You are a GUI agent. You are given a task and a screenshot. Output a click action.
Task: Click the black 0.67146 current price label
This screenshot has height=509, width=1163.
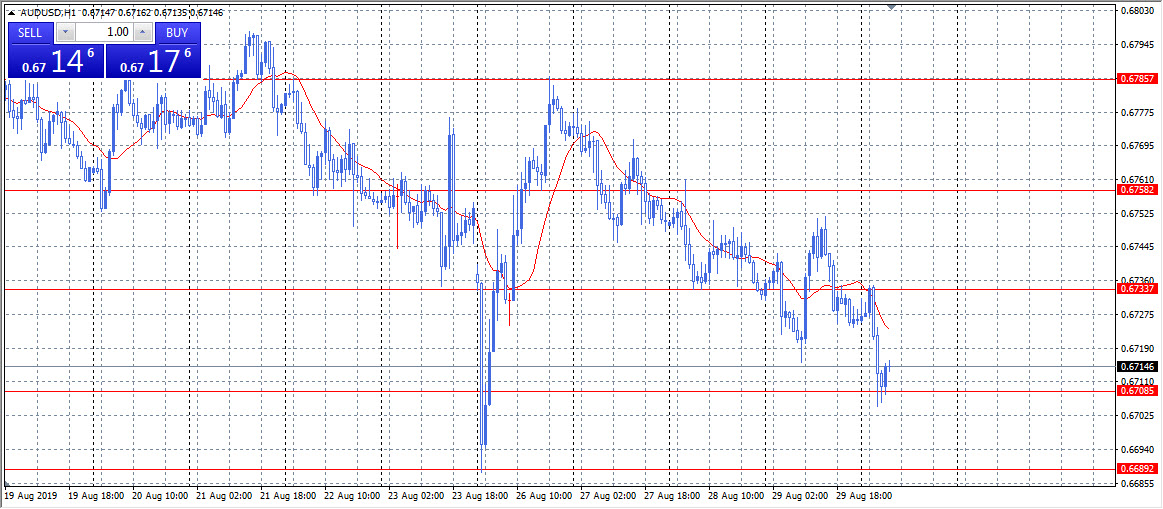[x=1136, y=367]
